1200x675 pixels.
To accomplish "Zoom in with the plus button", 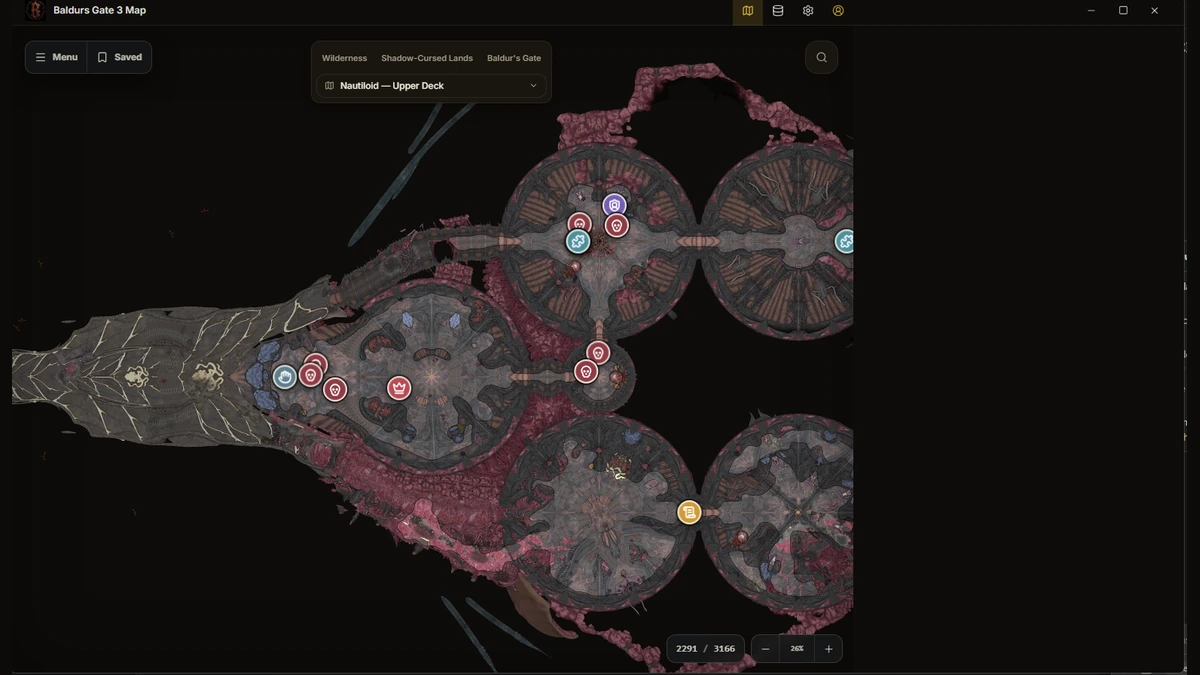I will [828, 649].
